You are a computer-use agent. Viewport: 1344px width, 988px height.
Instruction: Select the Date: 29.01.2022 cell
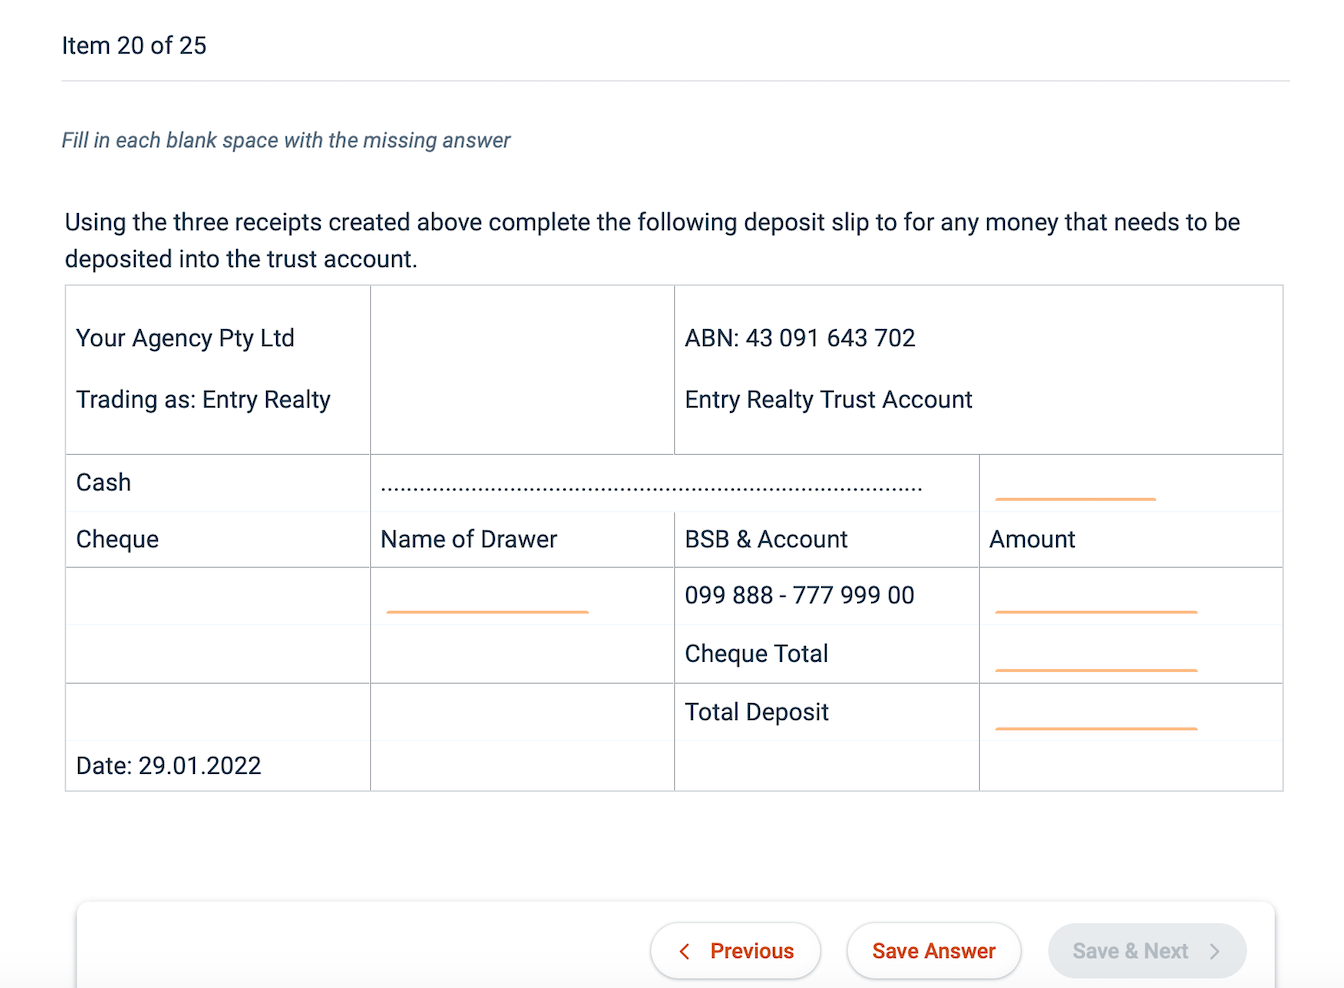(168, 765)
